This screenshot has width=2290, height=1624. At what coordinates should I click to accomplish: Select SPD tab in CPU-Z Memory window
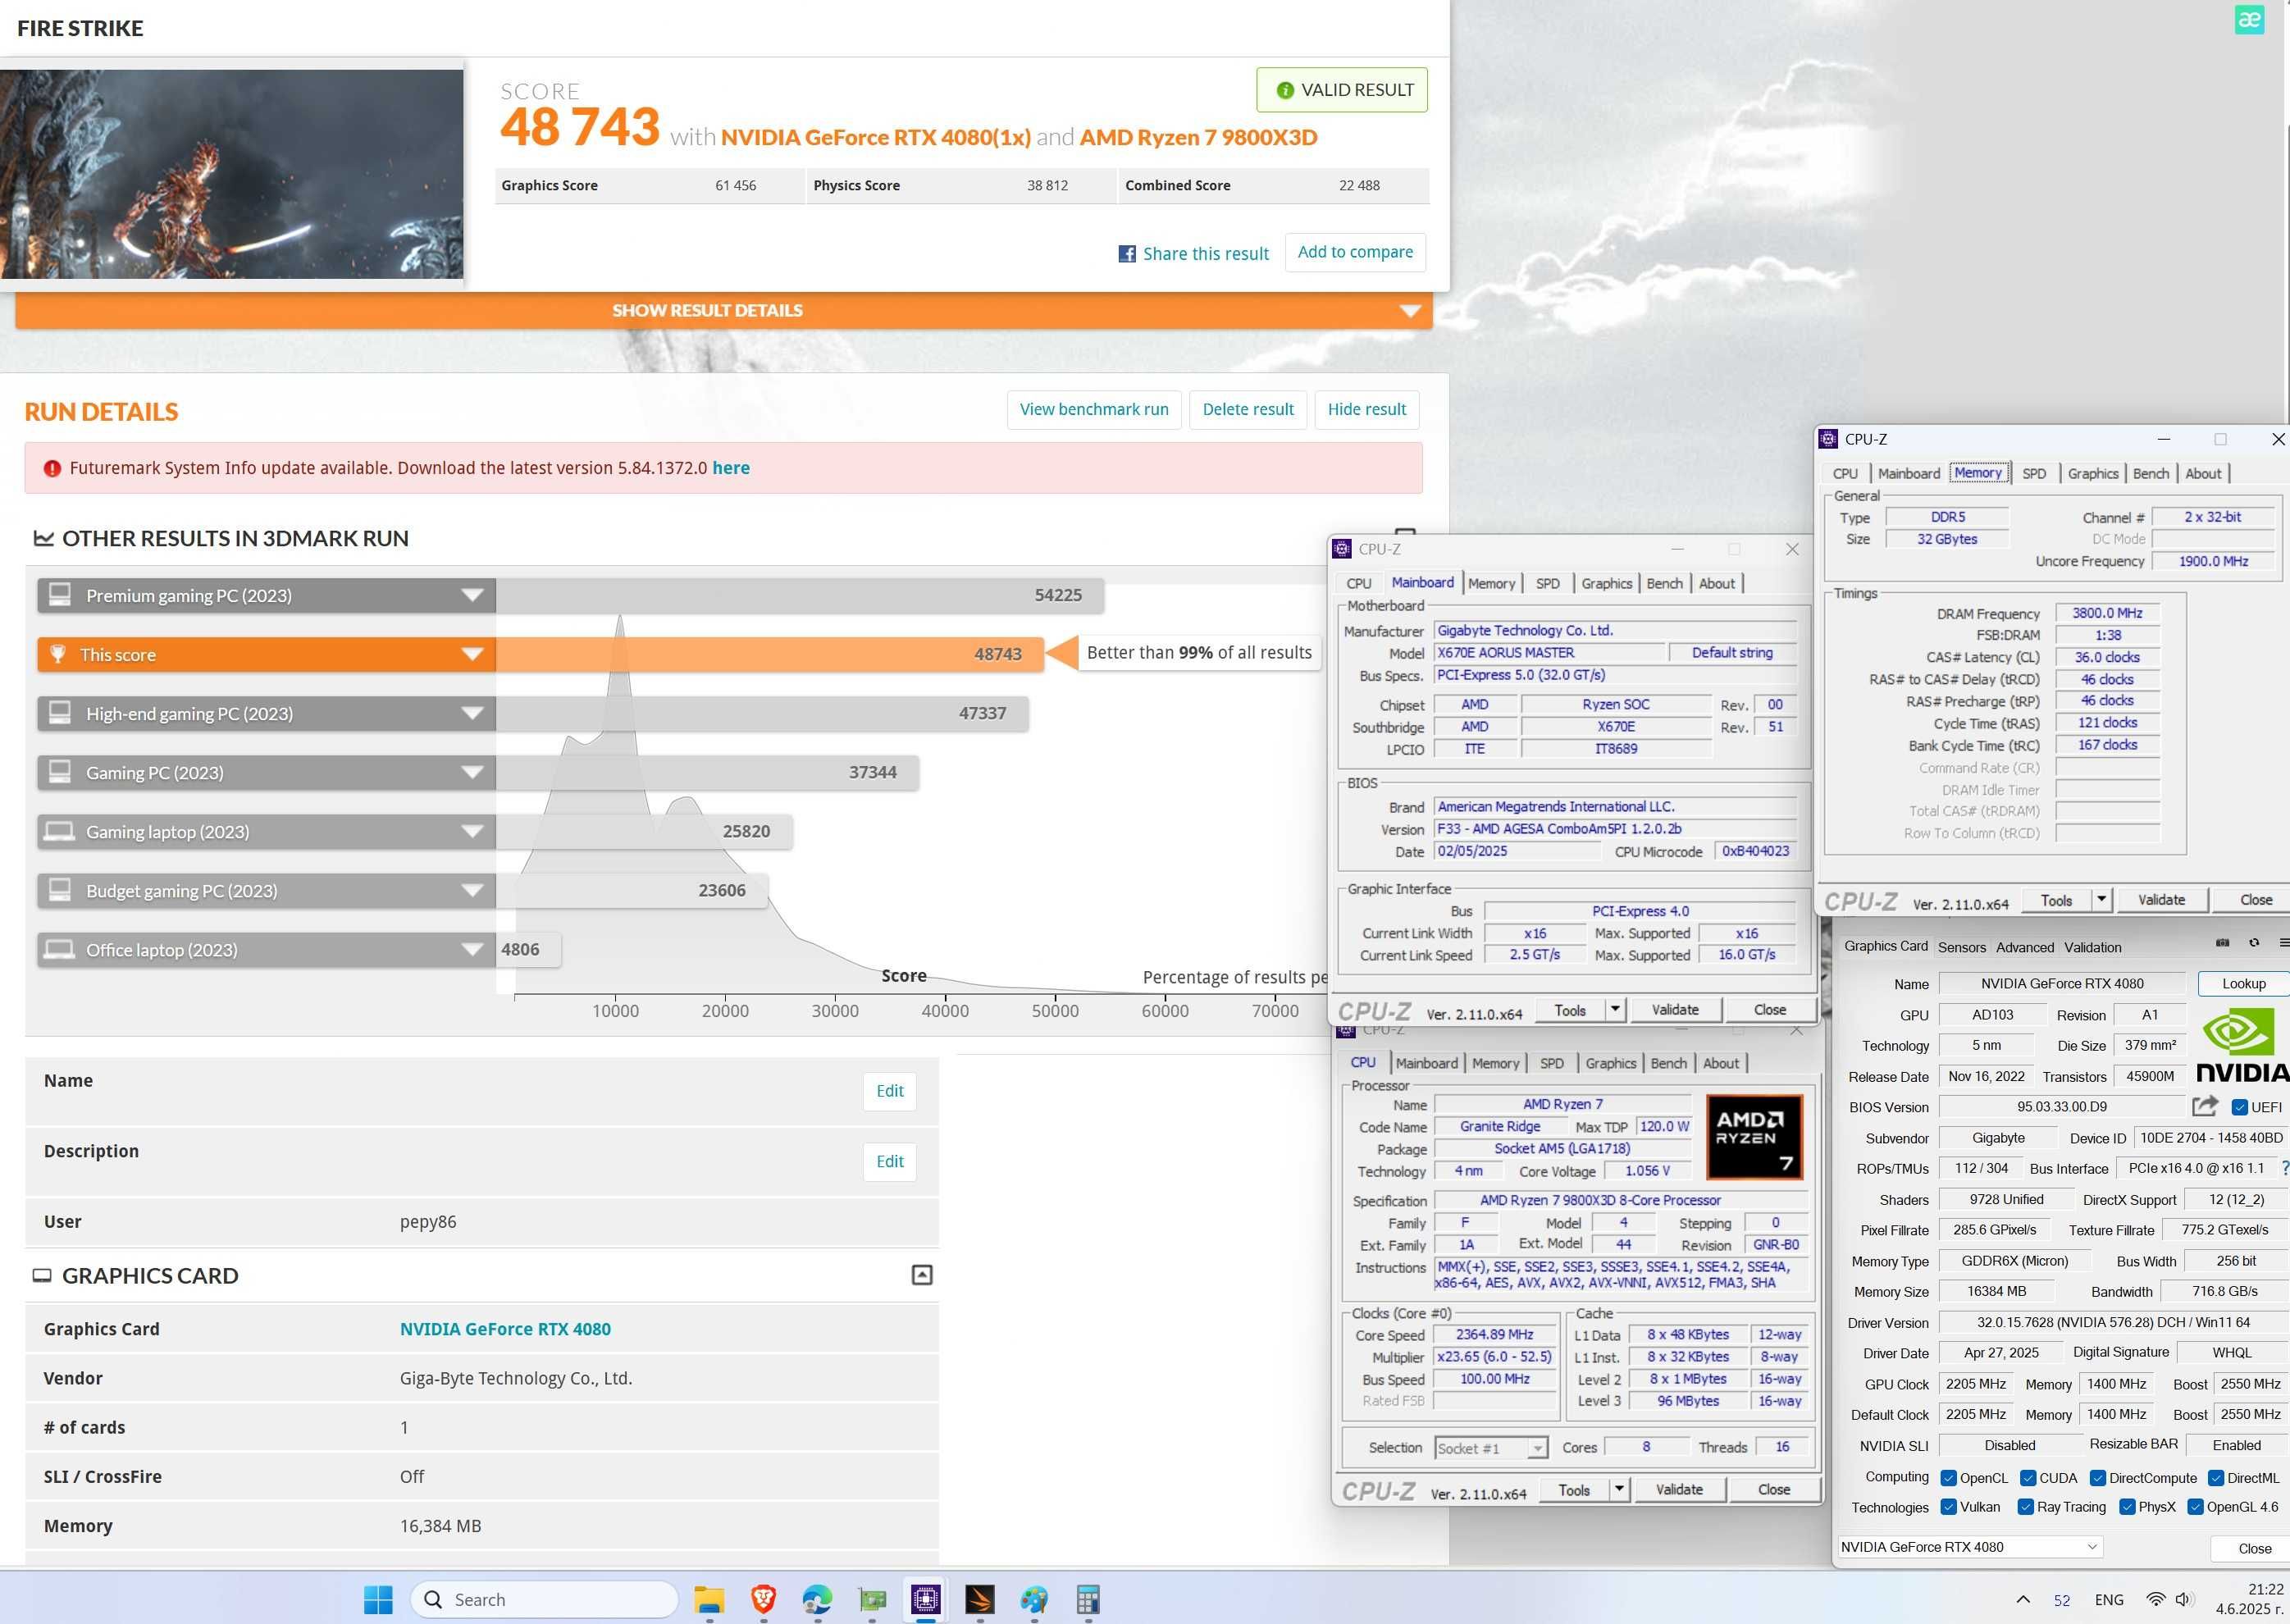point(2034,473)
